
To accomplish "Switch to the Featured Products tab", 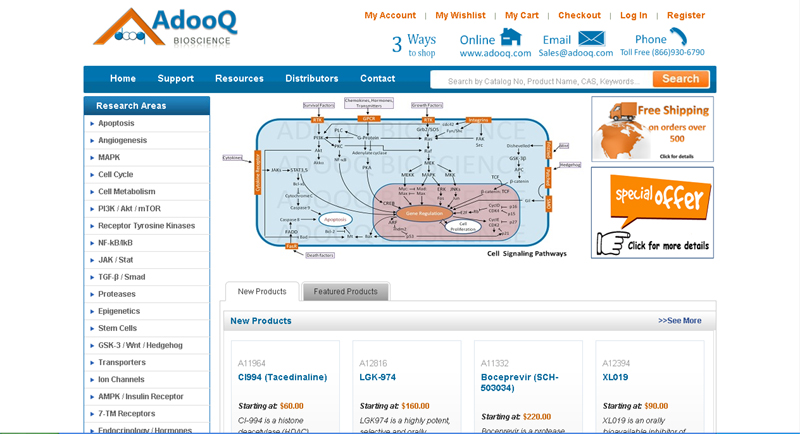I will (345, 292).
